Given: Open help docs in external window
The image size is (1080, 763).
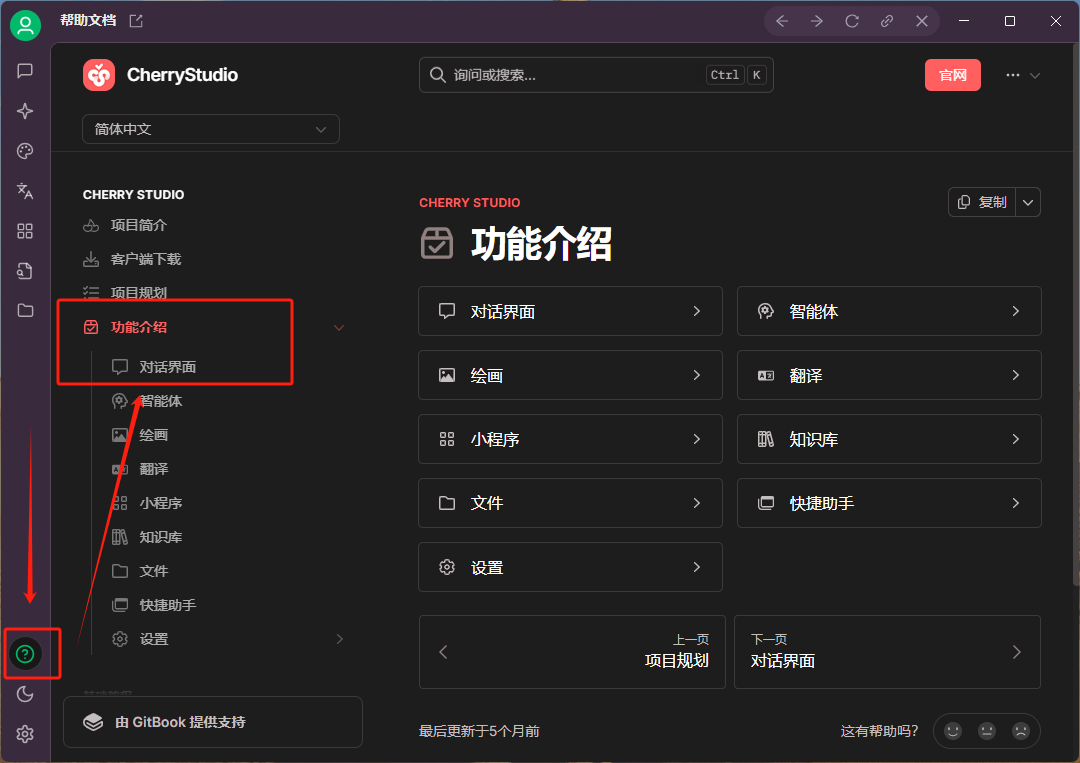Looking at the screenshot, I should point(136,21).
